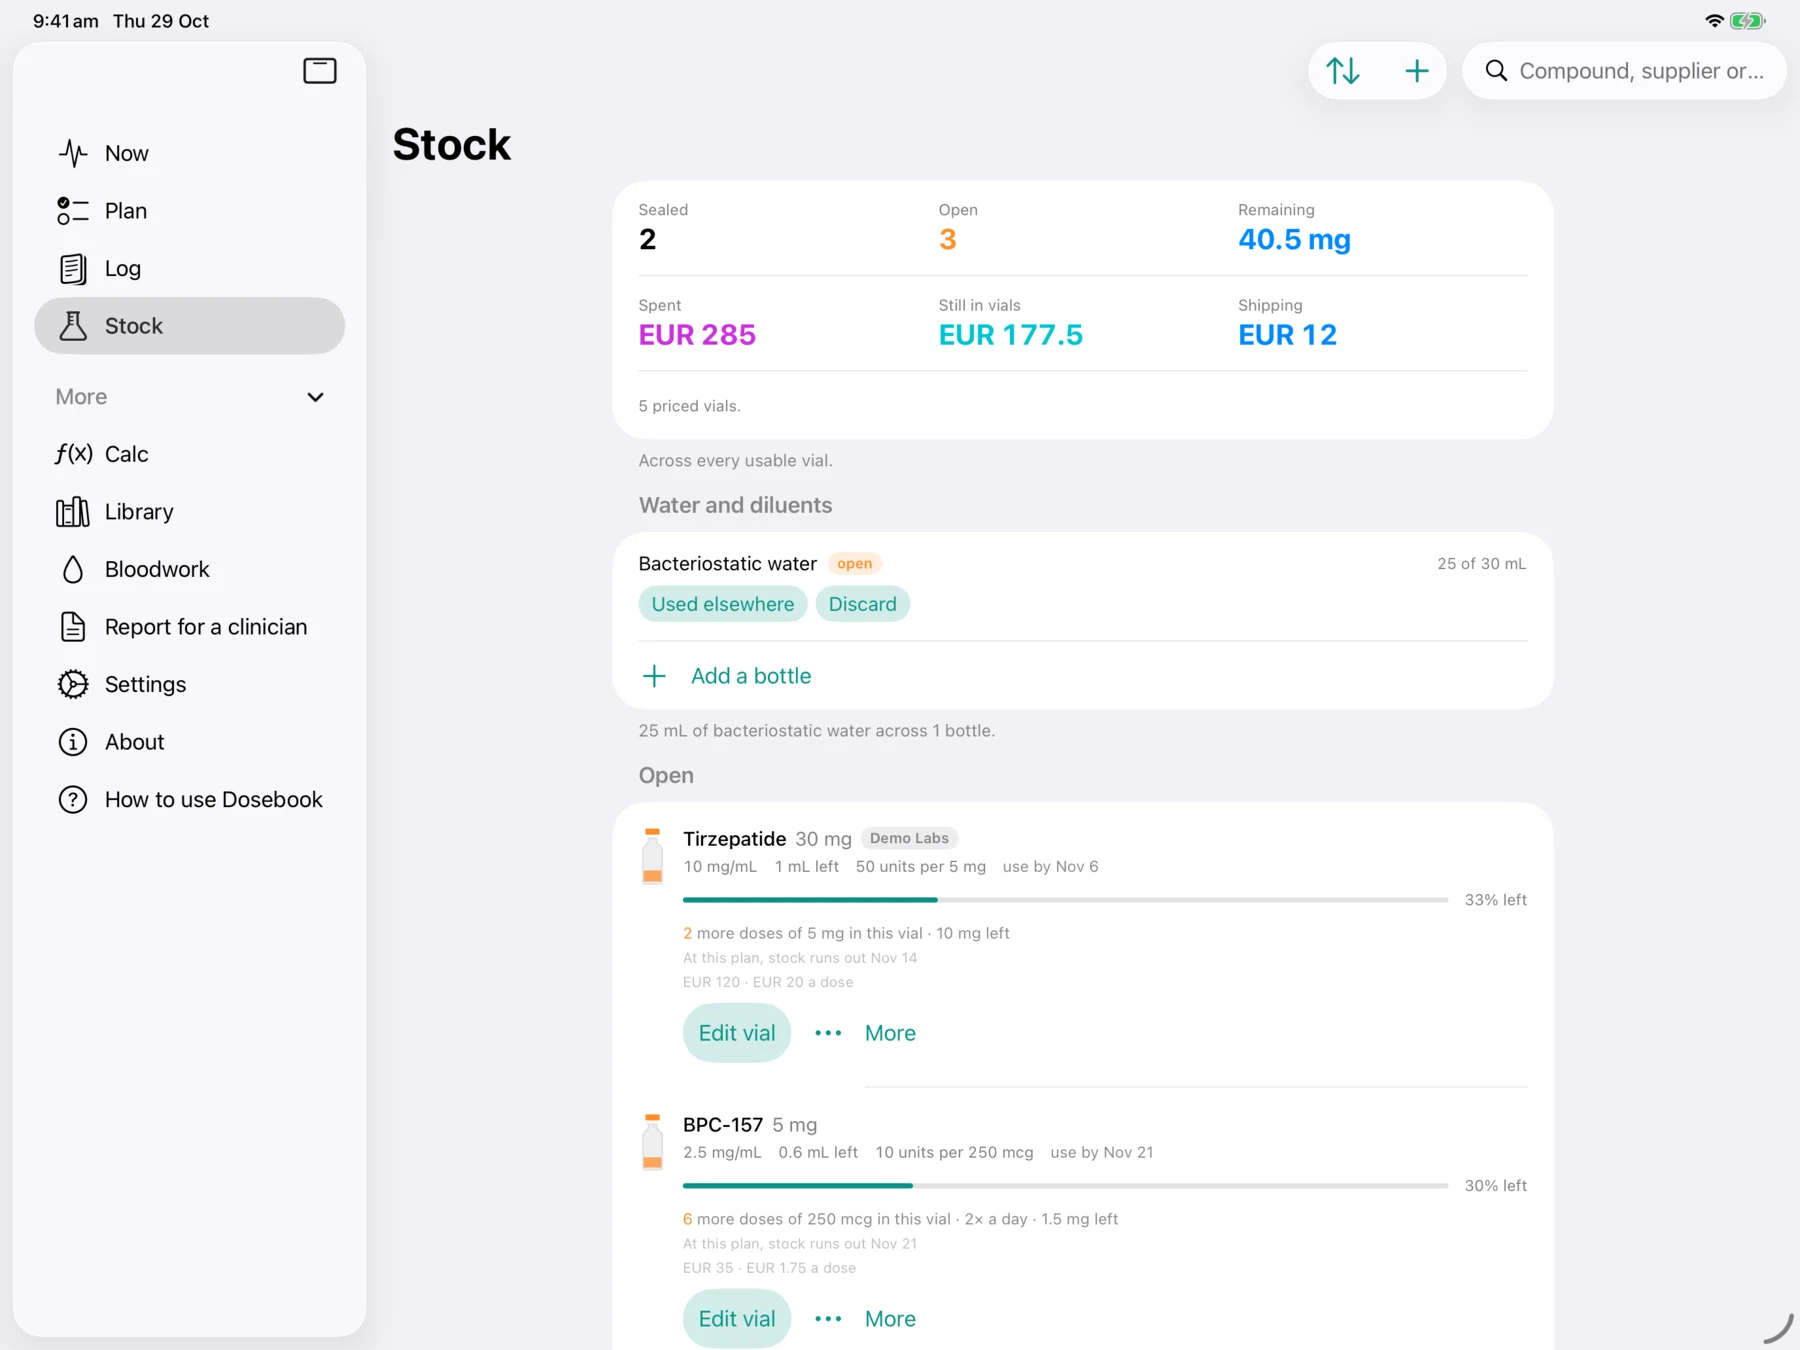Toggle the sidebar panel icon

tap(320, 71)
